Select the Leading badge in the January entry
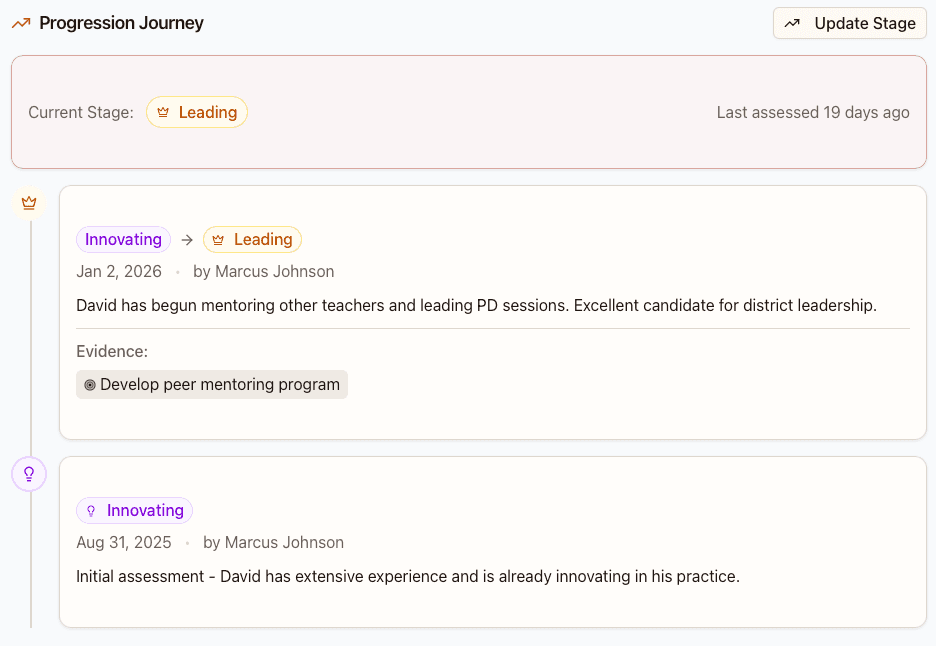936x646 pixels. pos(252,239)
